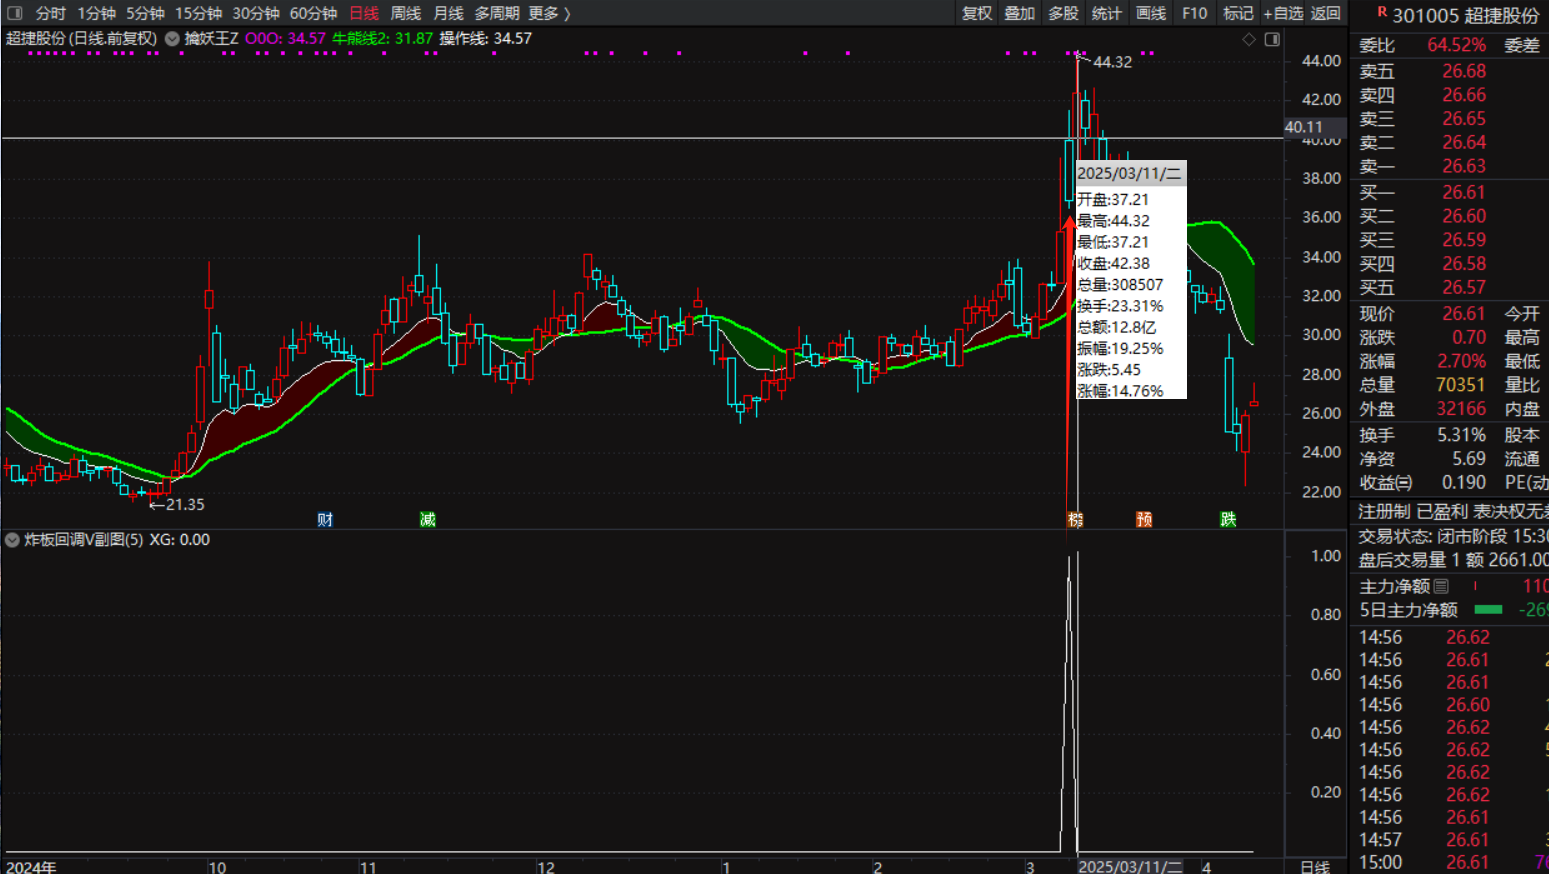Click the 减 event marker icon

(x=428, y=519)
